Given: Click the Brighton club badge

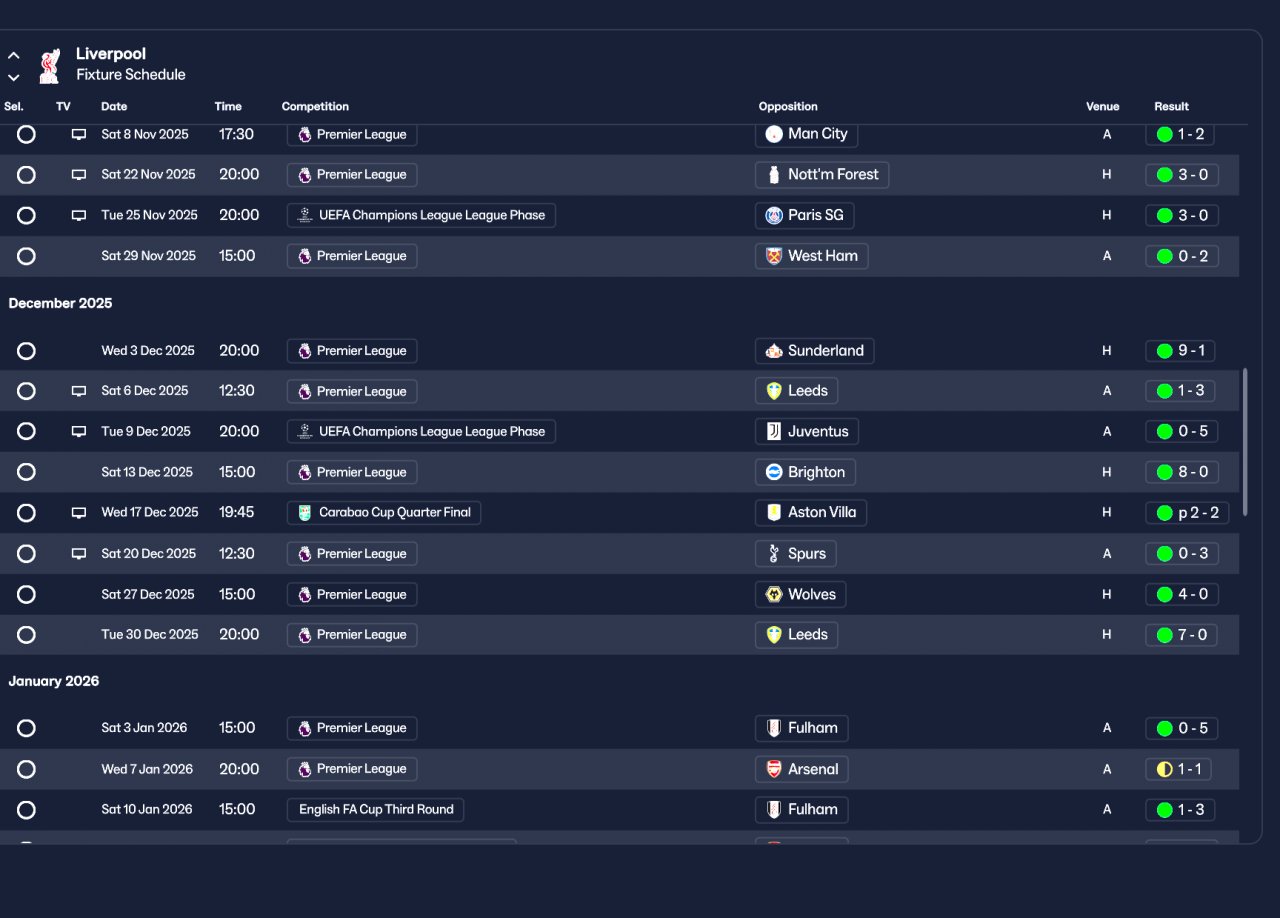Looking at the screenshot, I should click(773, 472).
